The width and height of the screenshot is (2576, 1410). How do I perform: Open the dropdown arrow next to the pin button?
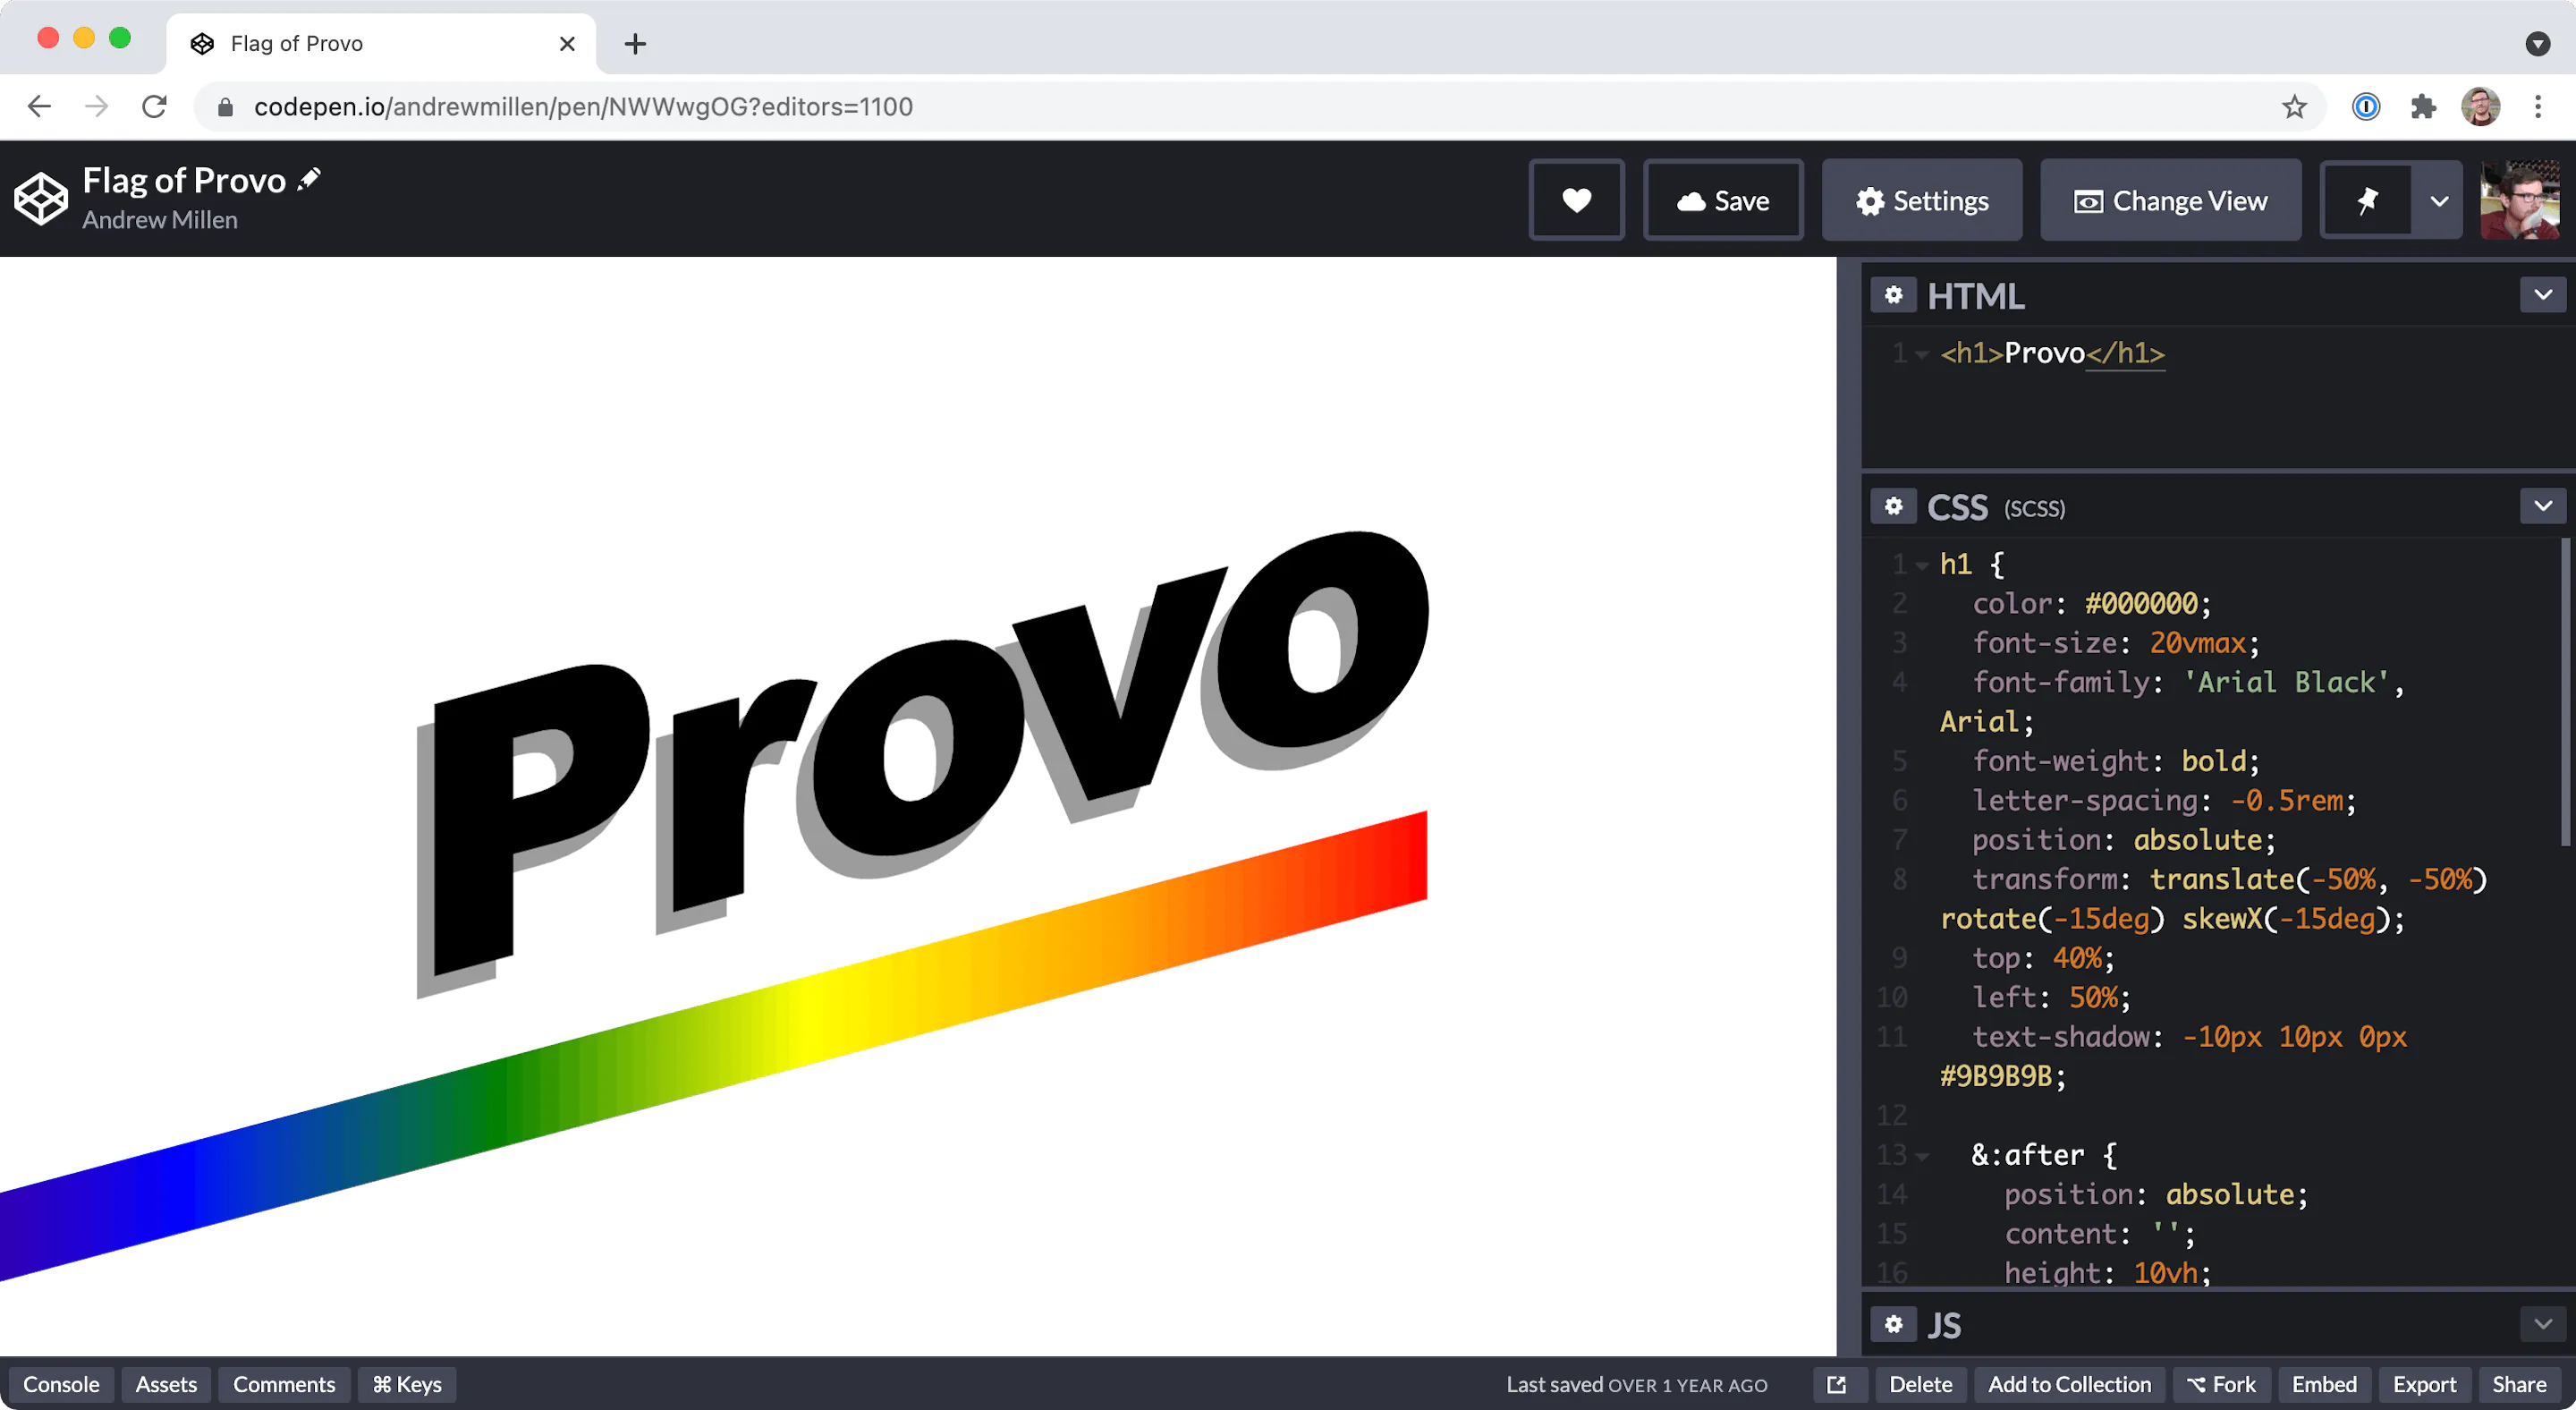pyautogui.click(x=2439, y=200)
